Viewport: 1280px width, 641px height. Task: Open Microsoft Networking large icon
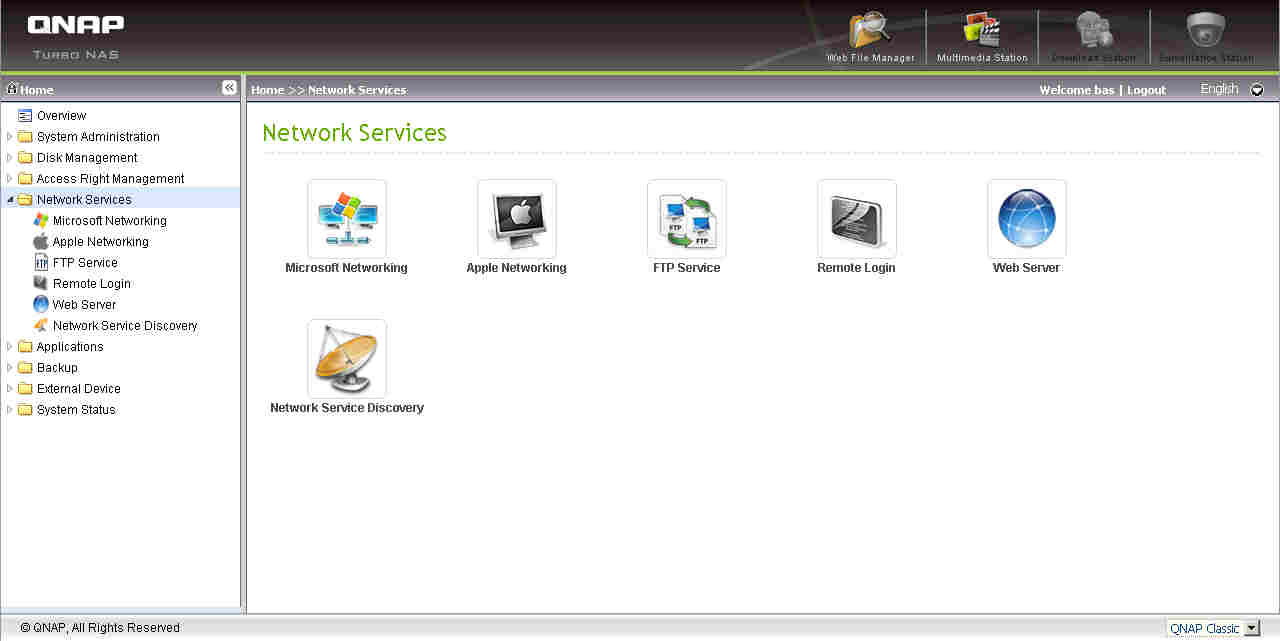[347, 219]
